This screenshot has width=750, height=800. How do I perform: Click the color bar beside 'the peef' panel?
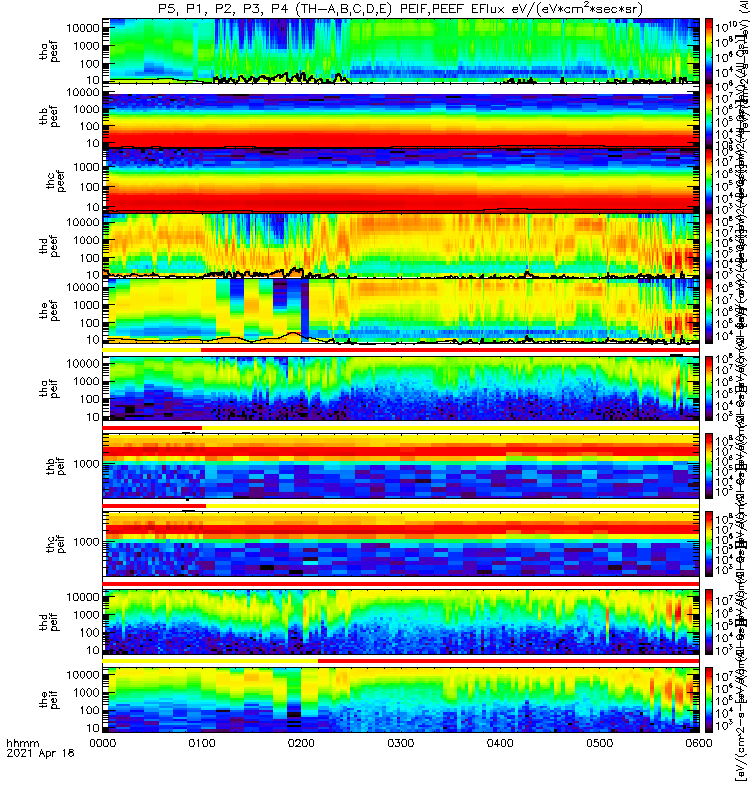click(x=709, y=311)
